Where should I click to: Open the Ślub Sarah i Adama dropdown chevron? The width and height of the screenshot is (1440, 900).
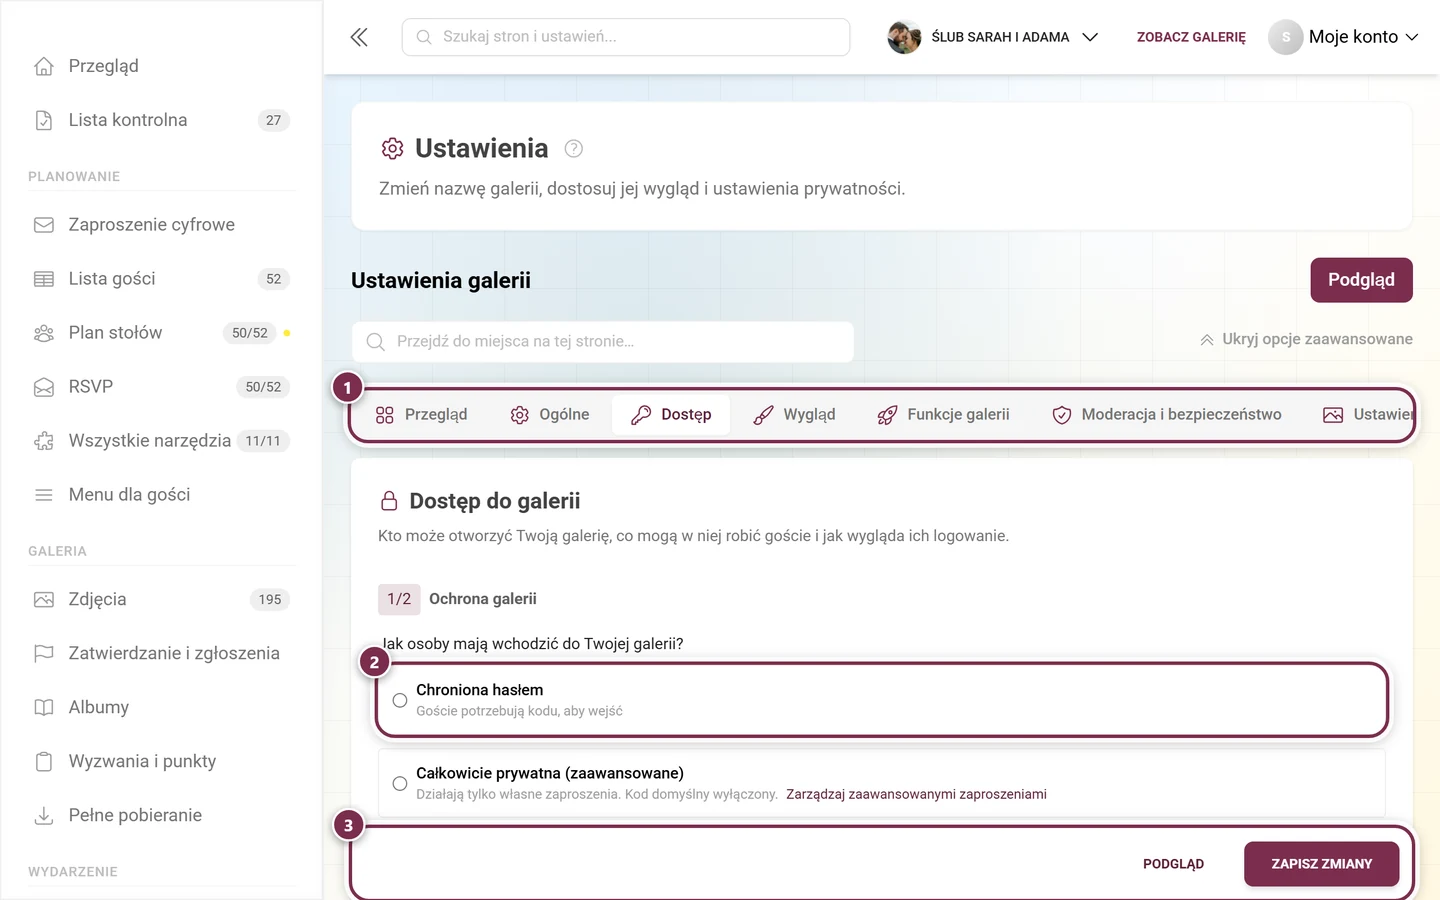[x=1090, y=37]
